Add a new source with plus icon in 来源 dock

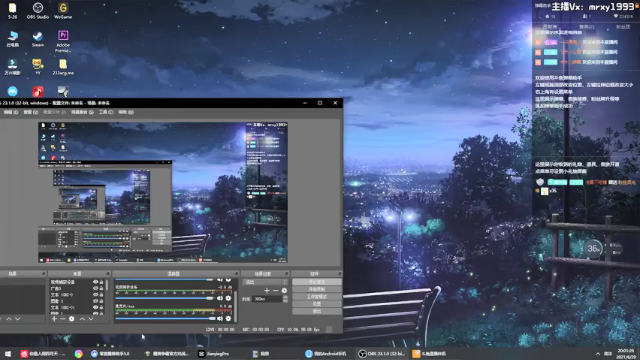54,319
